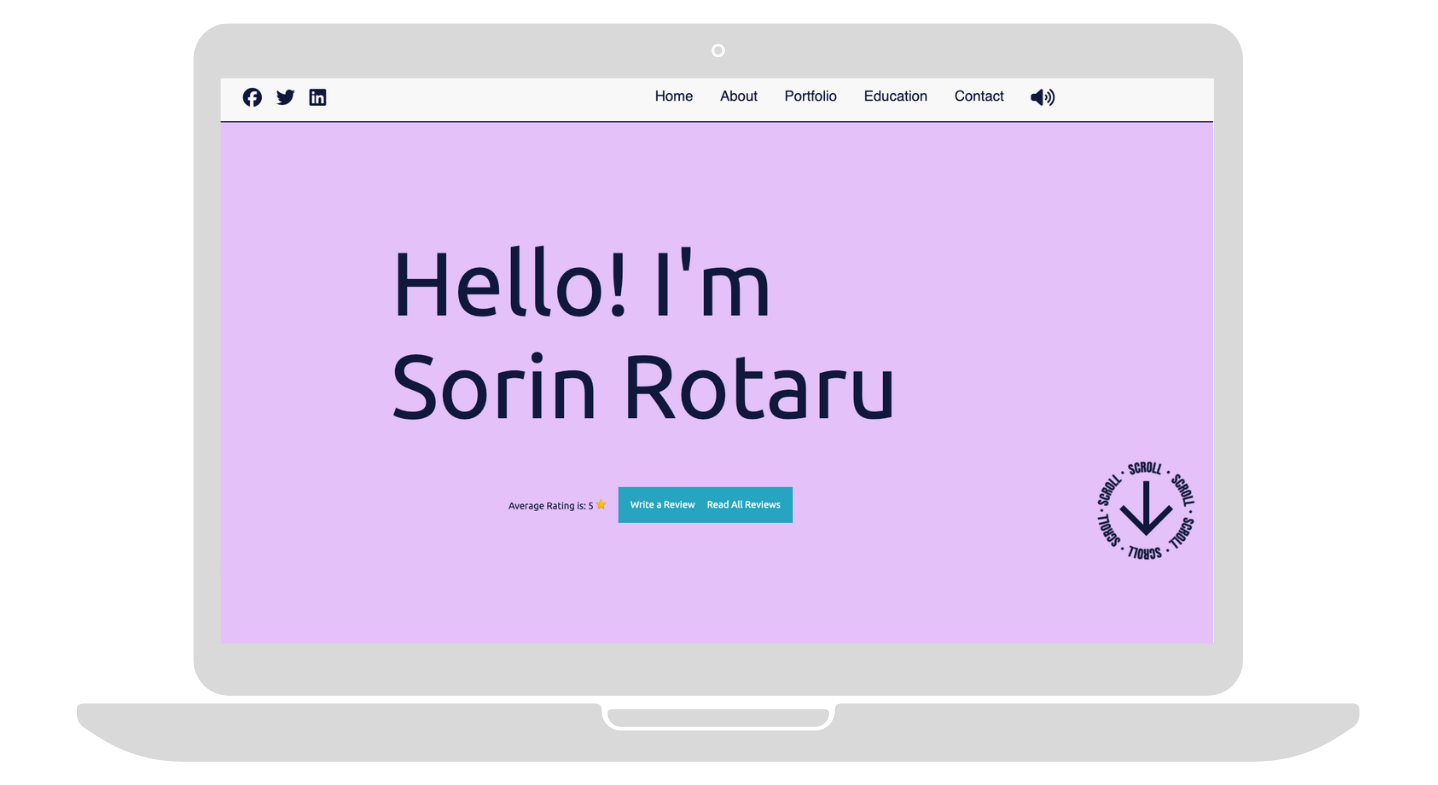Click the Twitter bird icon
1438x785 pixels.
click(x=285, y=97)
